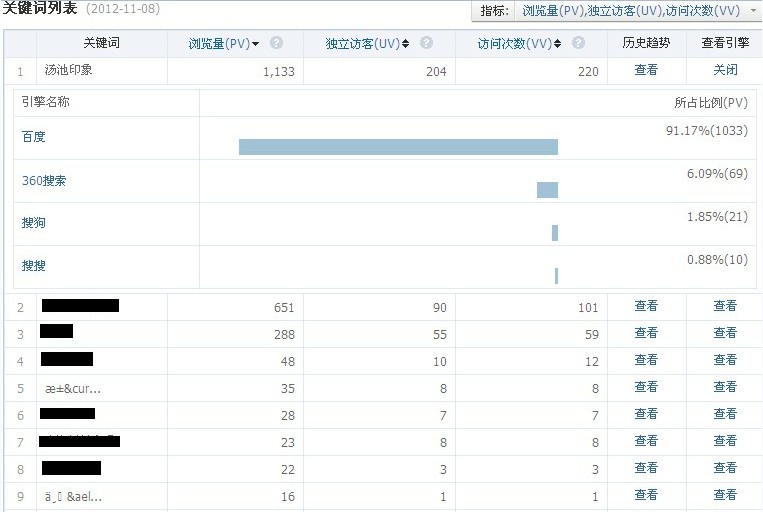Open help icon next to 浏览量(PV)
763x512 pixels.
(x=276, y=43)
